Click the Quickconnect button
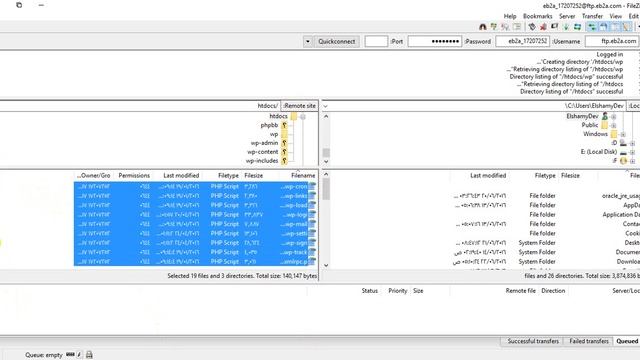 (x=336, y=41)
